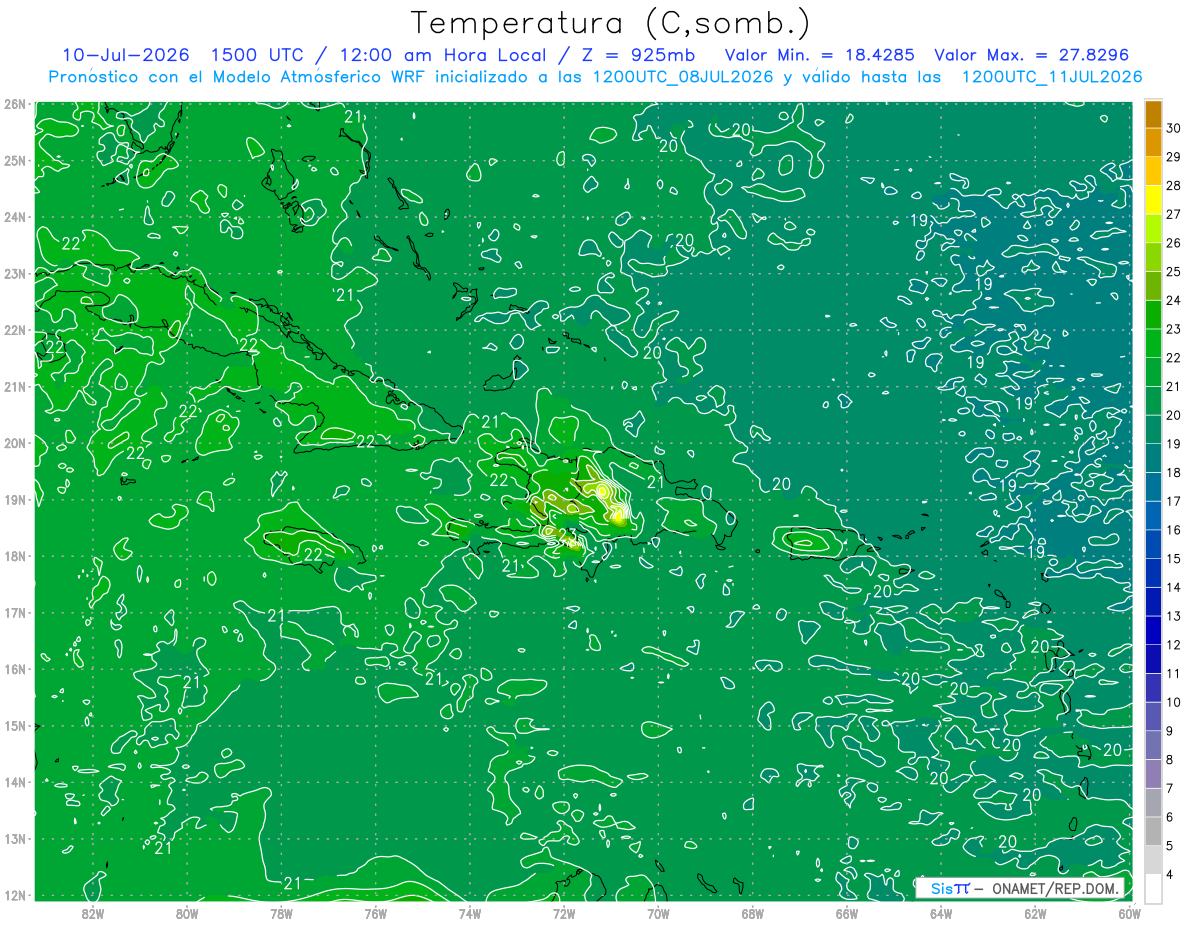Click the colorbar label '30'
Screen dimensions: 1200x927
tap(1173, 128)
